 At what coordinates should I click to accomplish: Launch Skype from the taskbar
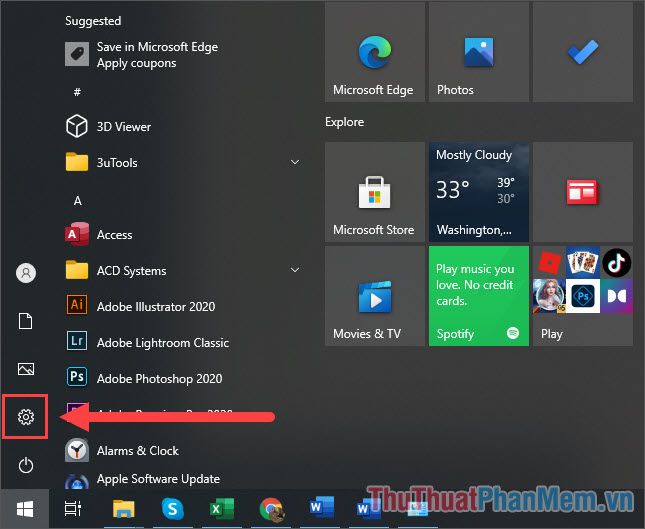(172, 509)
